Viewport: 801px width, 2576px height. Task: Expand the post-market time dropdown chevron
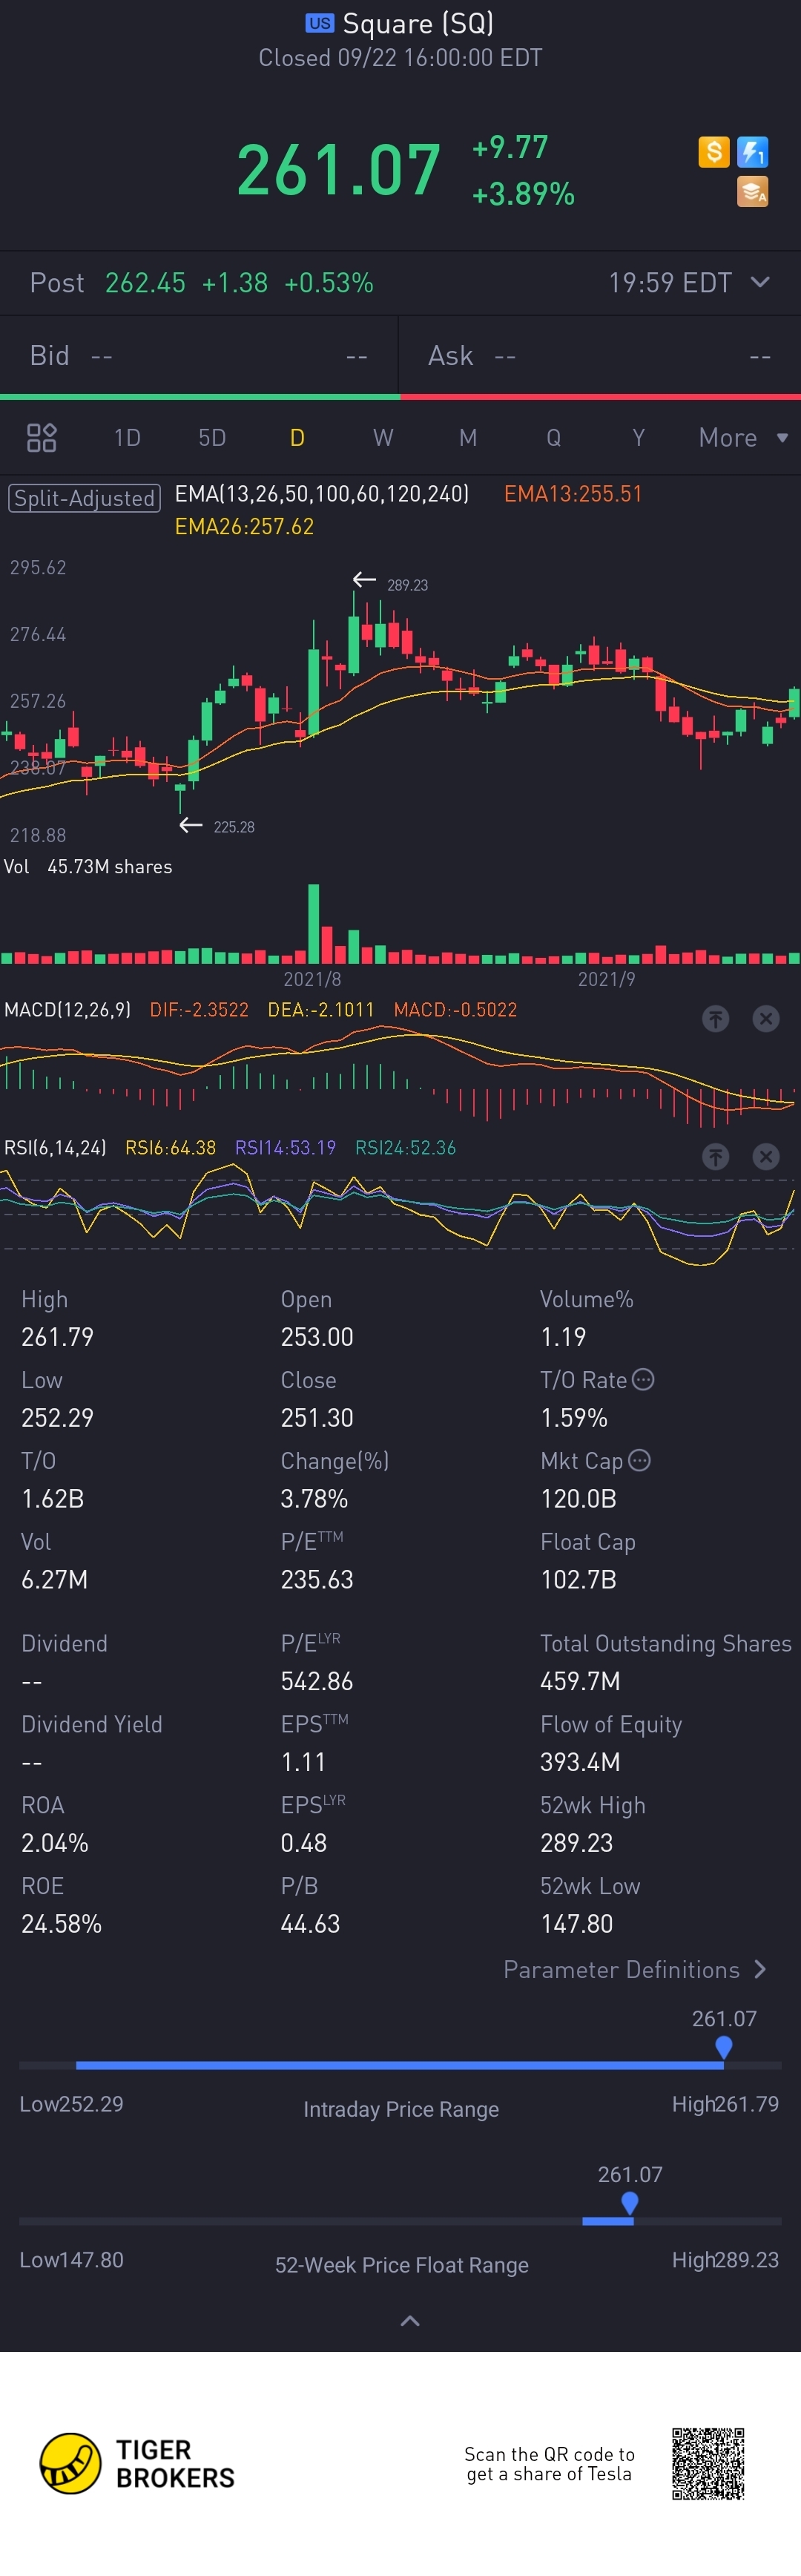coord(760,282)
